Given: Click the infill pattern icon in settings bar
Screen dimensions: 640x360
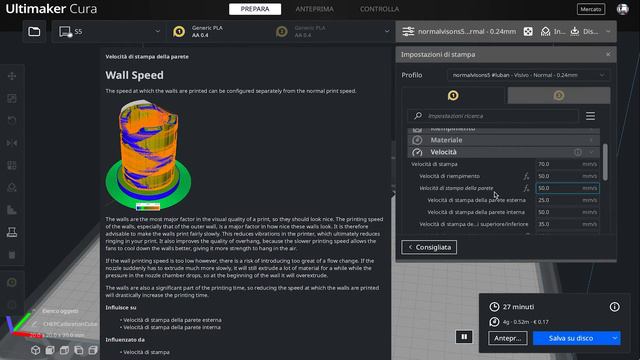Looking at the screenshot, I should click(528, 31).
